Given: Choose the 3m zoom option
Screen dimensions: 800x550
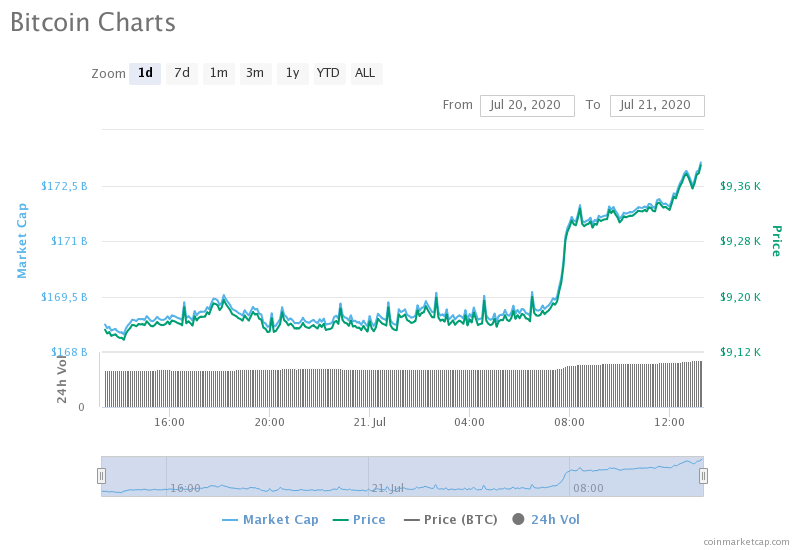Looking at the screenshot, I should (x=255, y=73).
